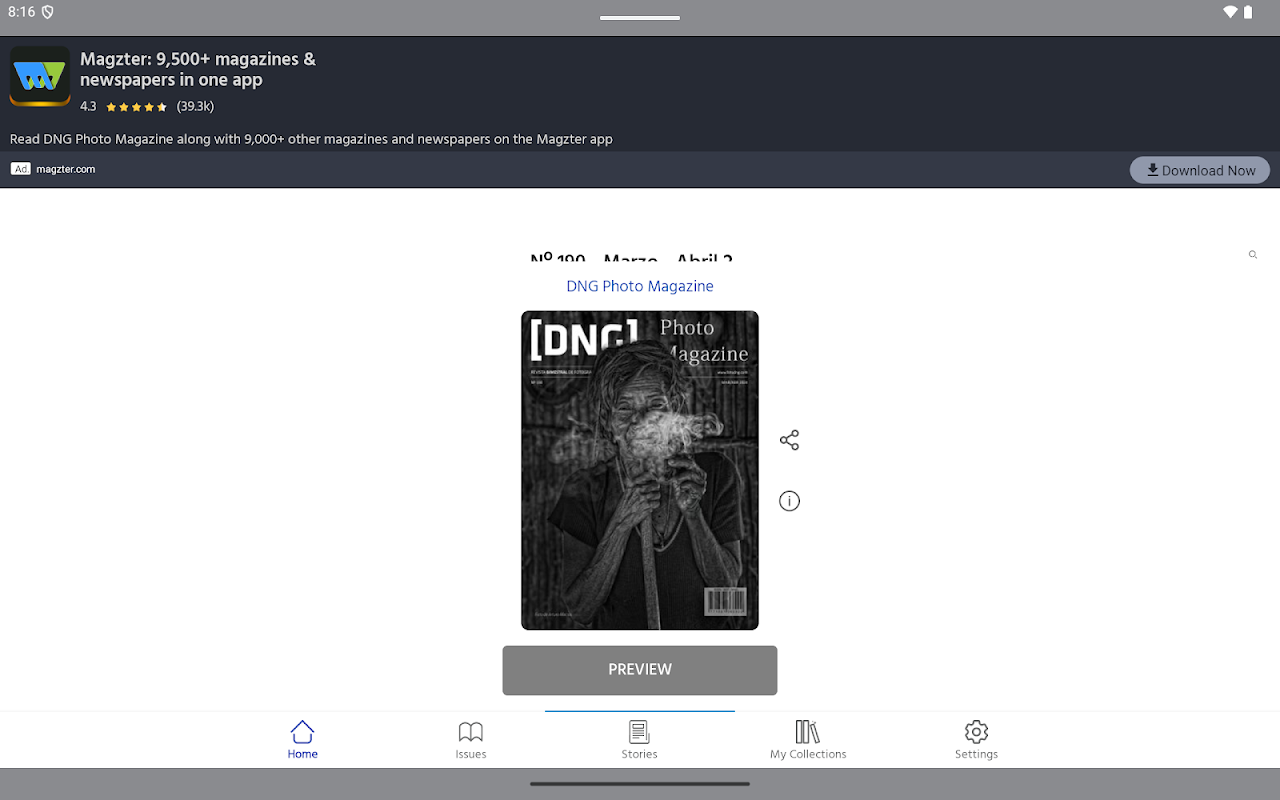Tap the Magzter ad headline text
The width and height of the screenshot is (1280, 800).
click(198, 69)
